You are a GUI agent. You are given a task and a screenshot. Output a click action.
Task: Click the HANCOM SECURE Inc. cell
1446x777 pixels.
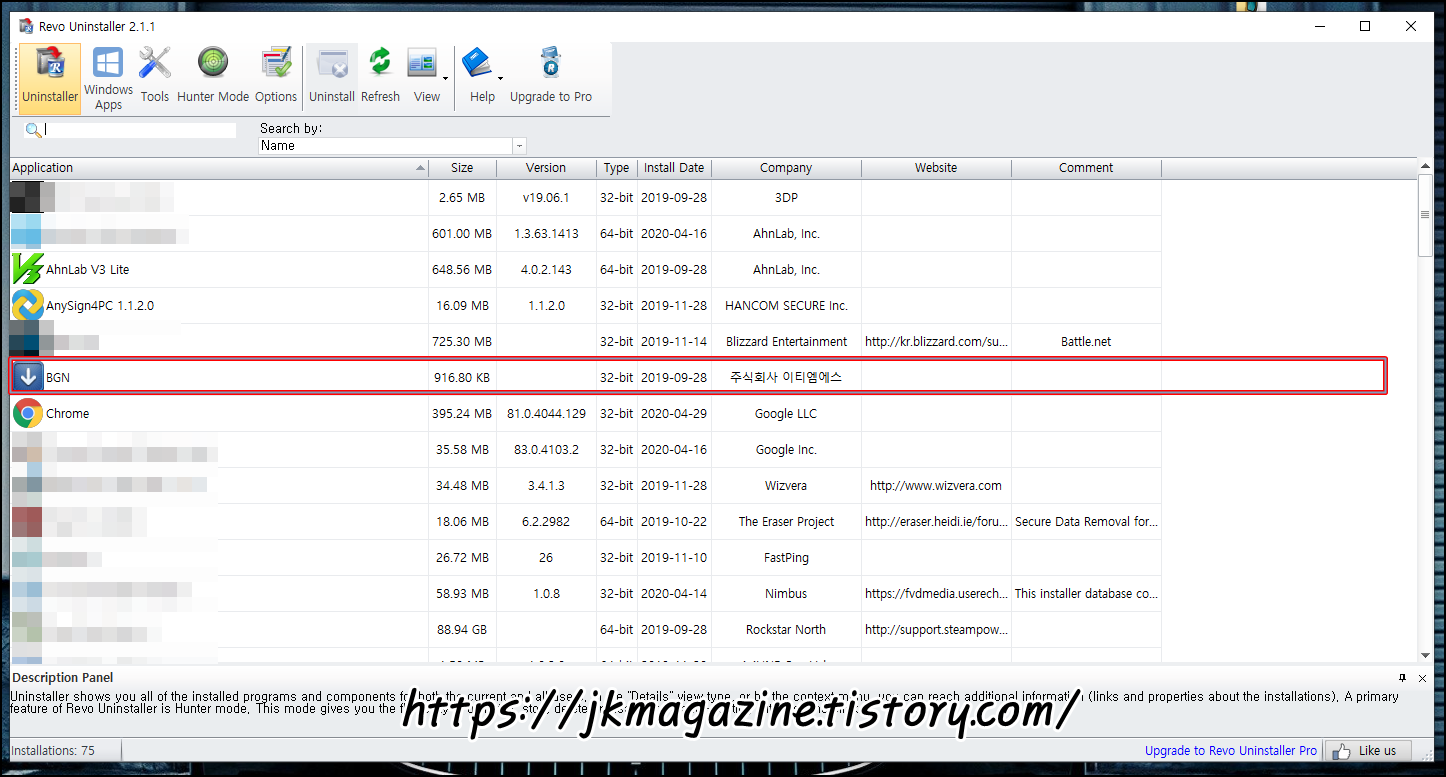tap(786, 305)
